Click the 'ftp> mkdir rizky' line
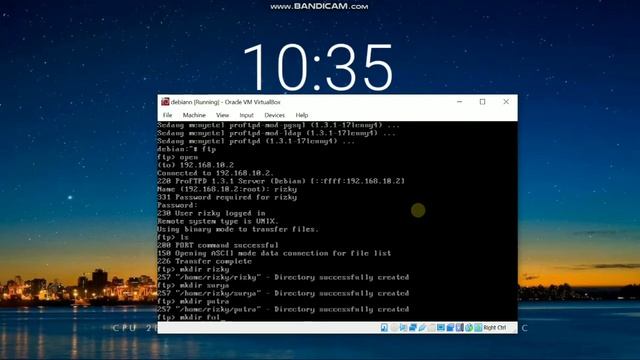Screen dimensions: 640x360 click(x=193, y=269)
